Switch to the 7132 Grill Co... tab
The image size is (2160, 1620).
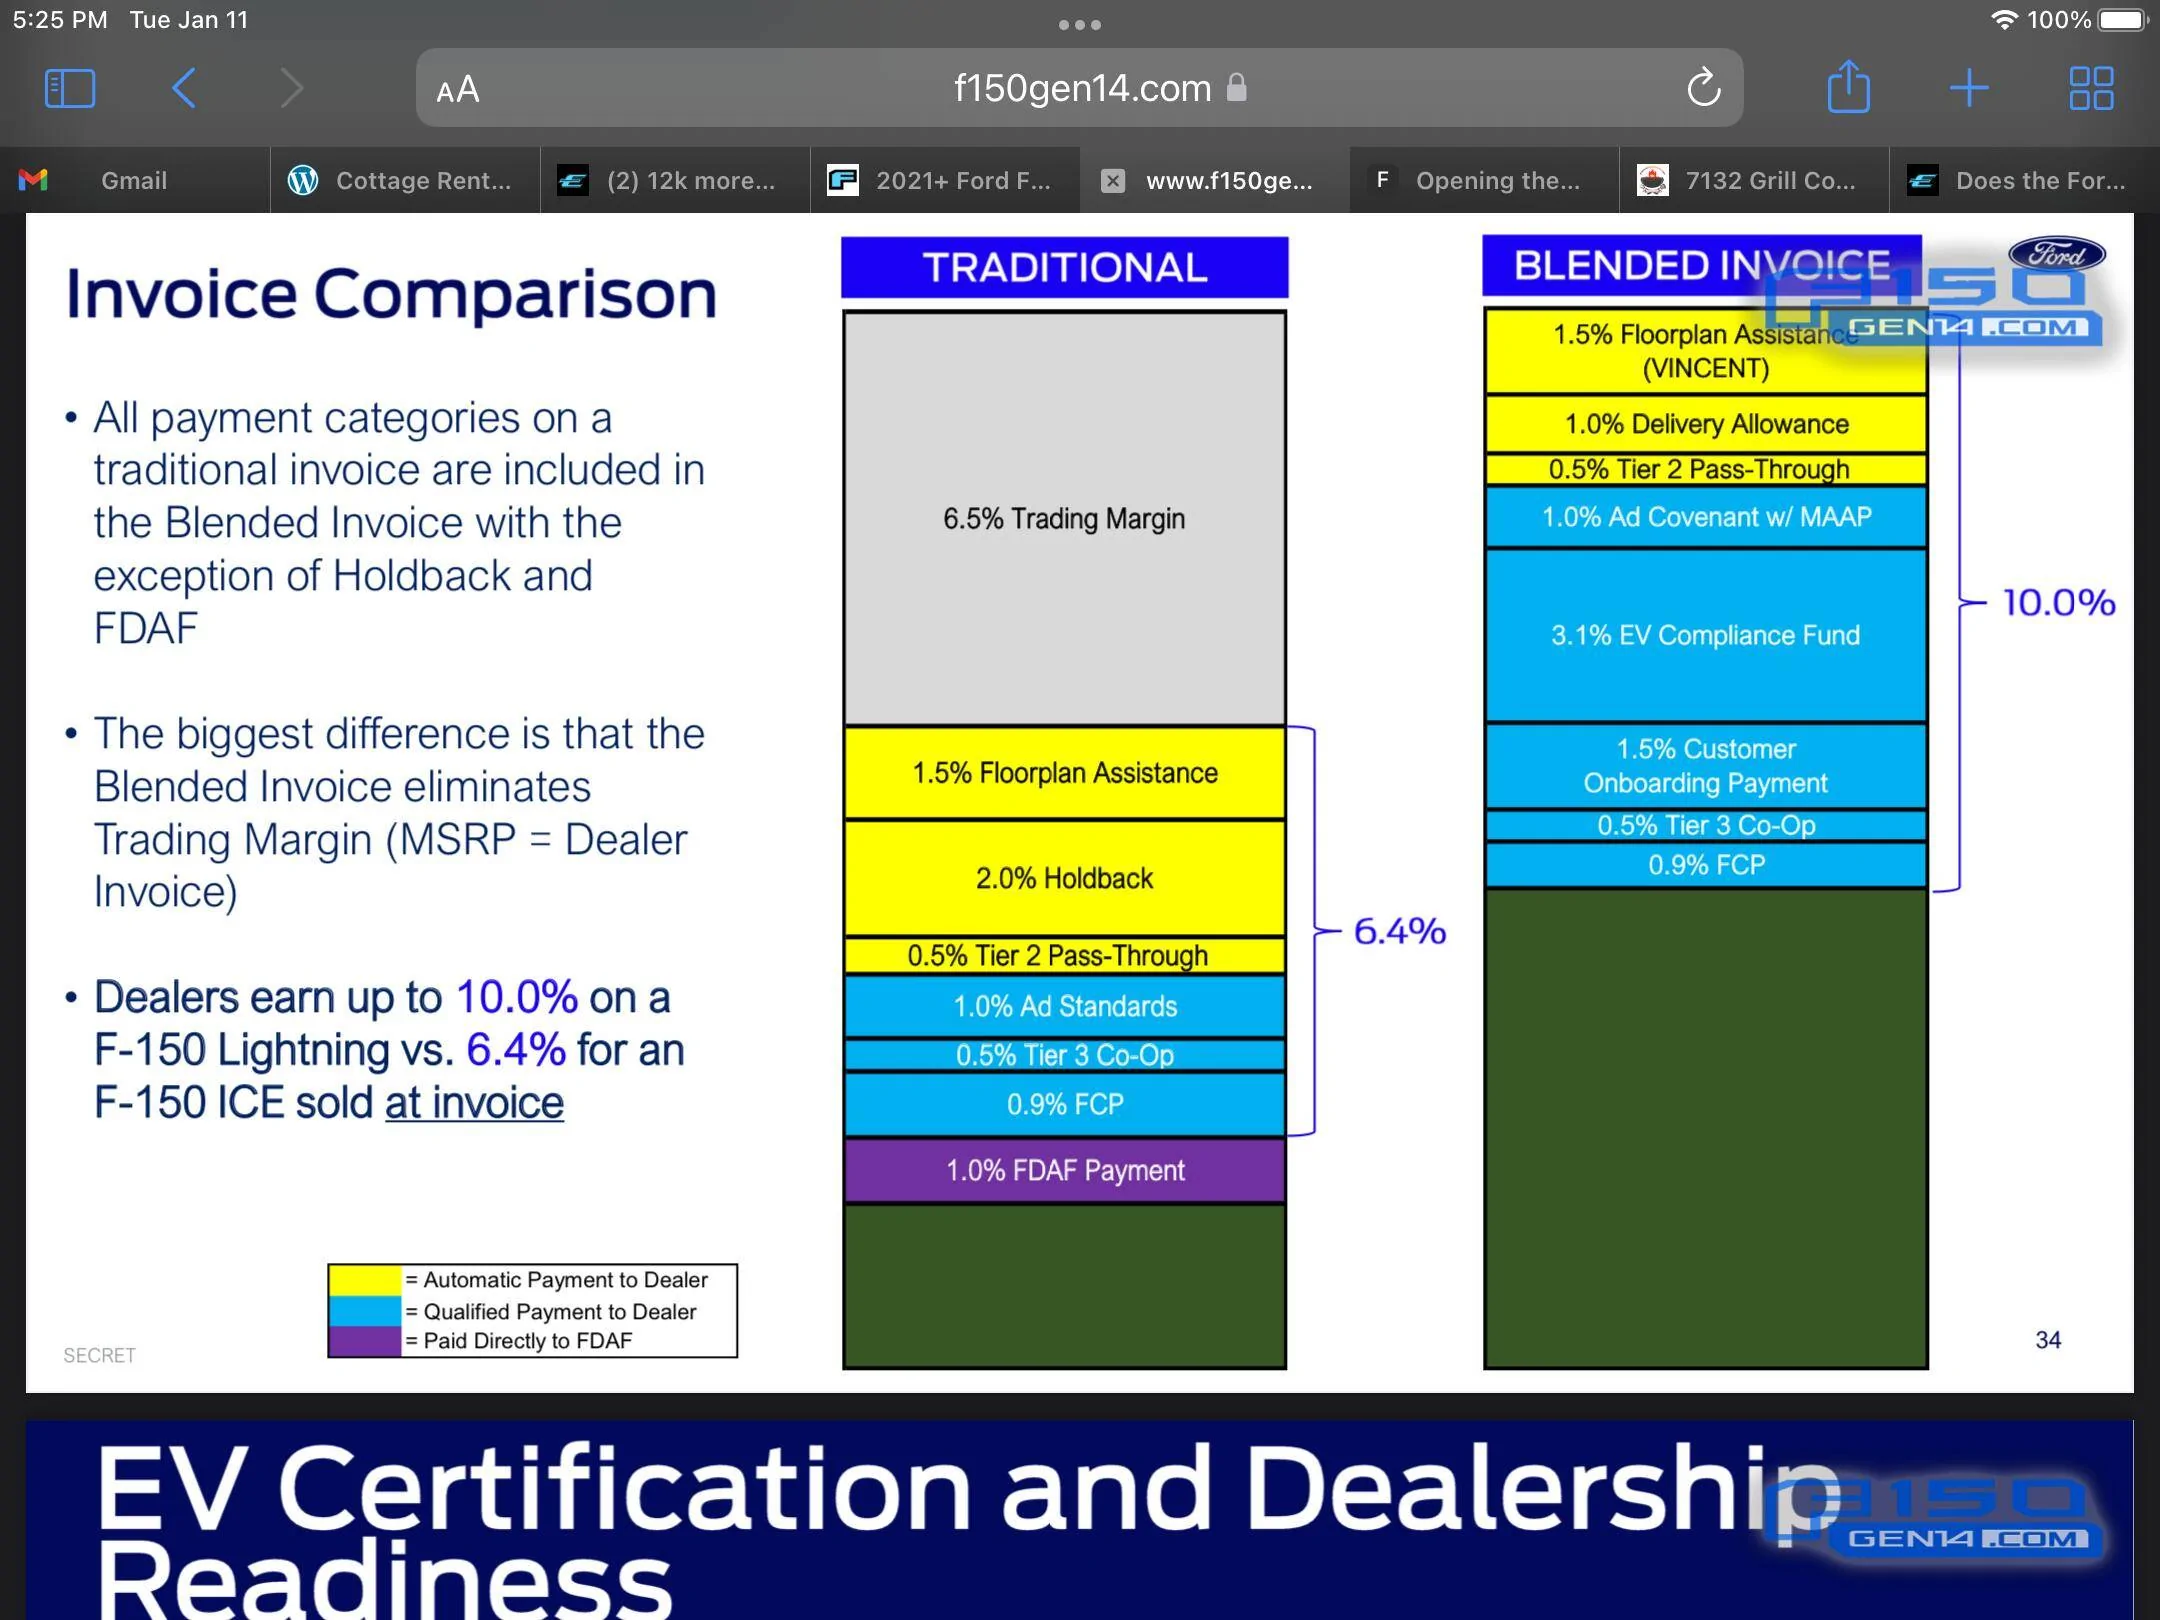click(x=1754, y=180)
